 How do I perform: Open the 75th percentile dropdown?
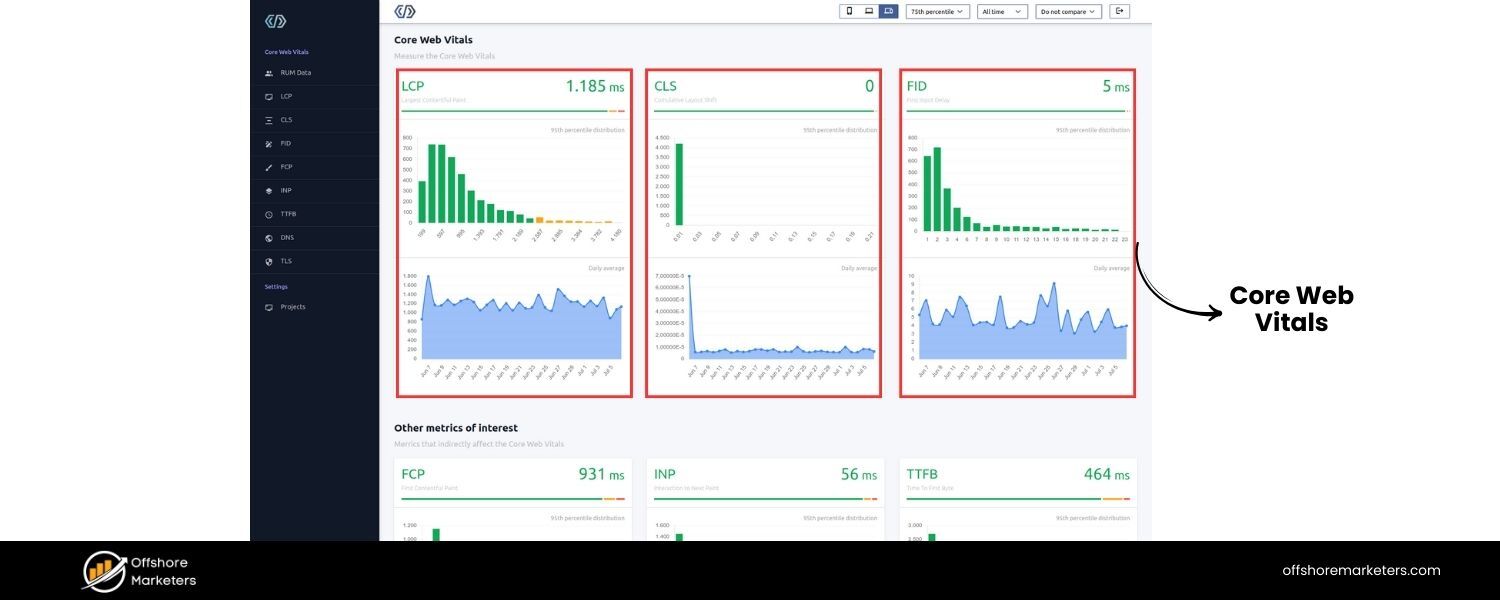(x=937, y=11)
